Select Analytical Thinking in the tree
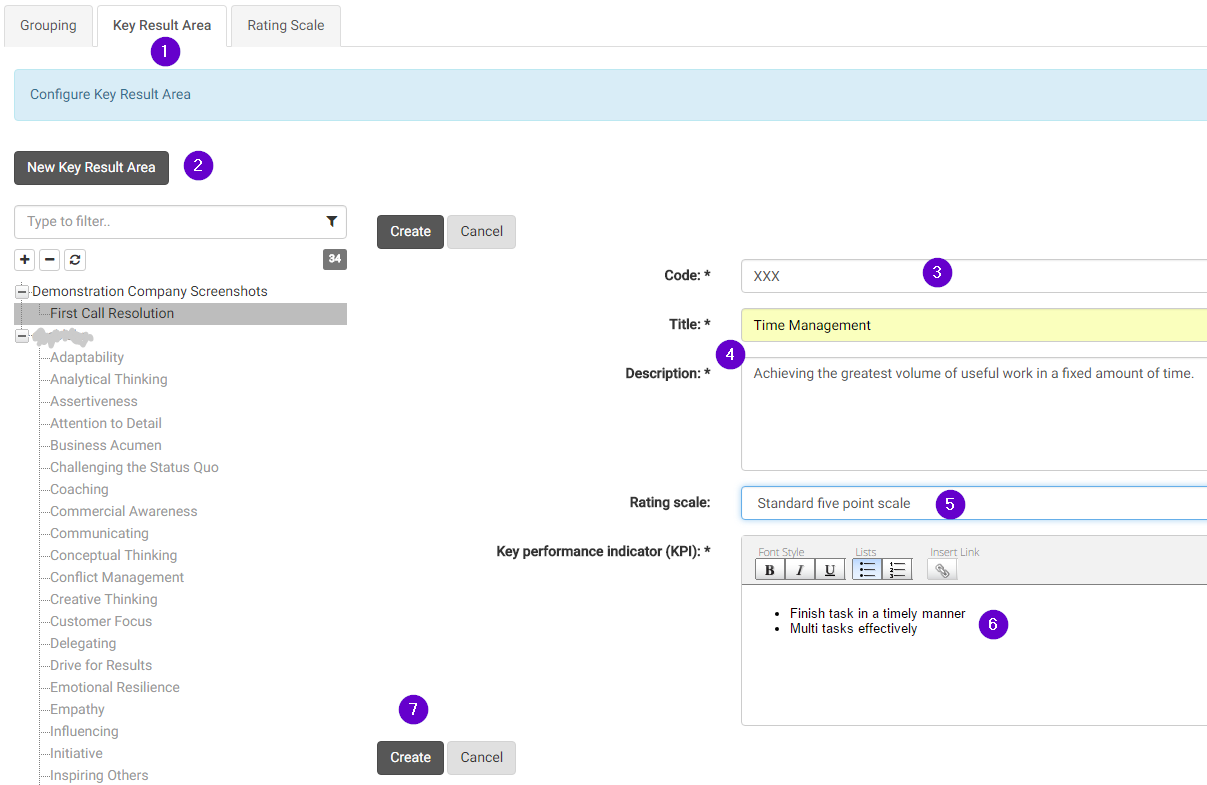 pyautogui.click(x=109, y=380)
